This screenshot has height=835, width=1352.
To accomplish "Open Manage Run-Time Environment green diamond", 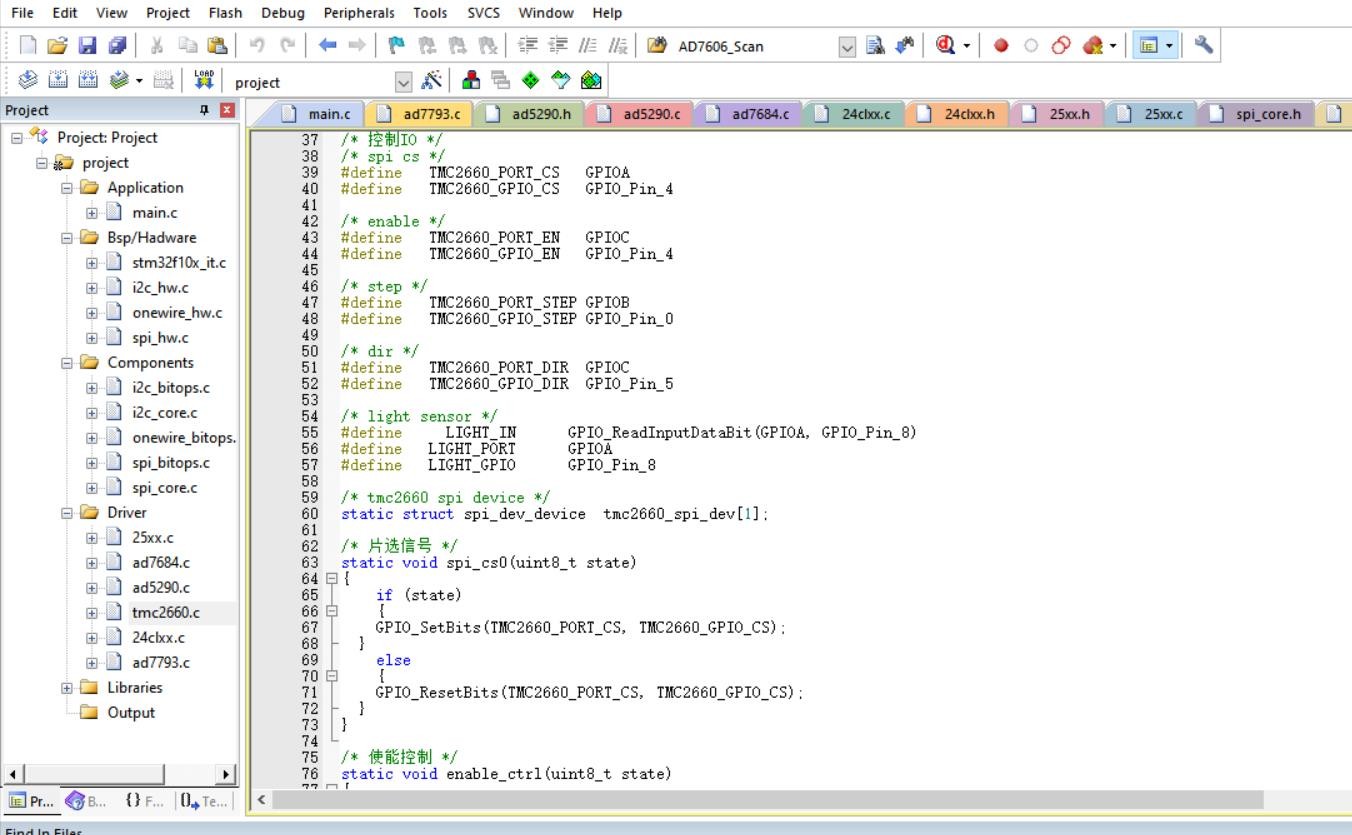I will [x=531, y=81].
